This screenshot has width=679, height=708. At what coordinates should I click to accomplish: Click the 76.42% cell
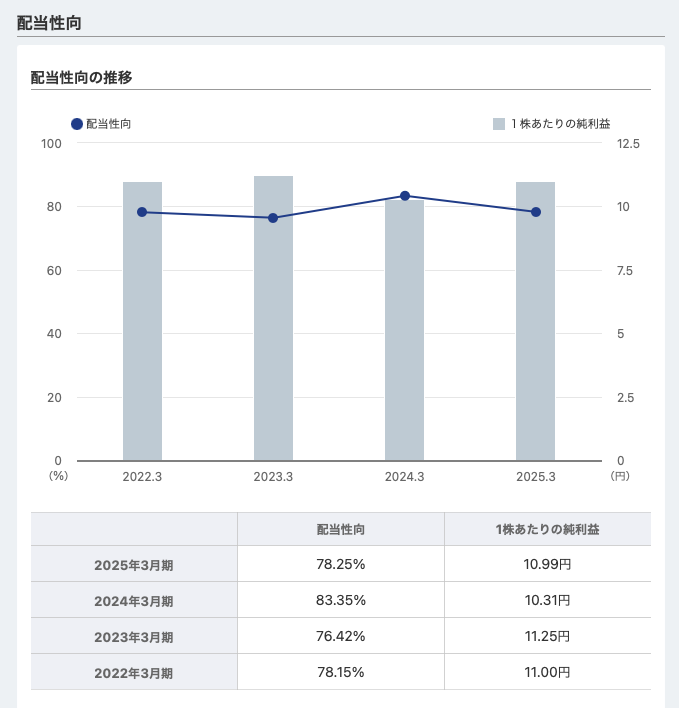(341, 636)
